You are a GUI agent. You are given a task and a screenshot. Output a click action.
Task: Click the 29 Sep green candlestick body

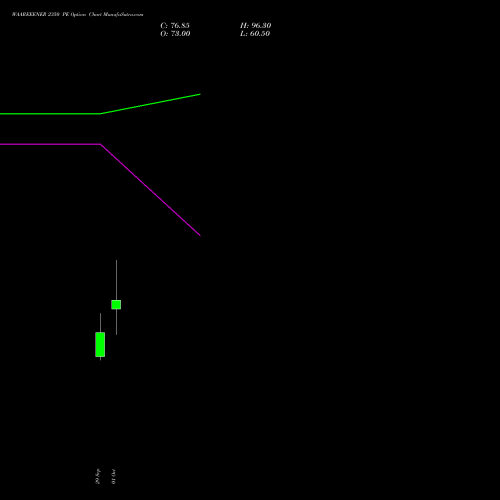(100, 344)
